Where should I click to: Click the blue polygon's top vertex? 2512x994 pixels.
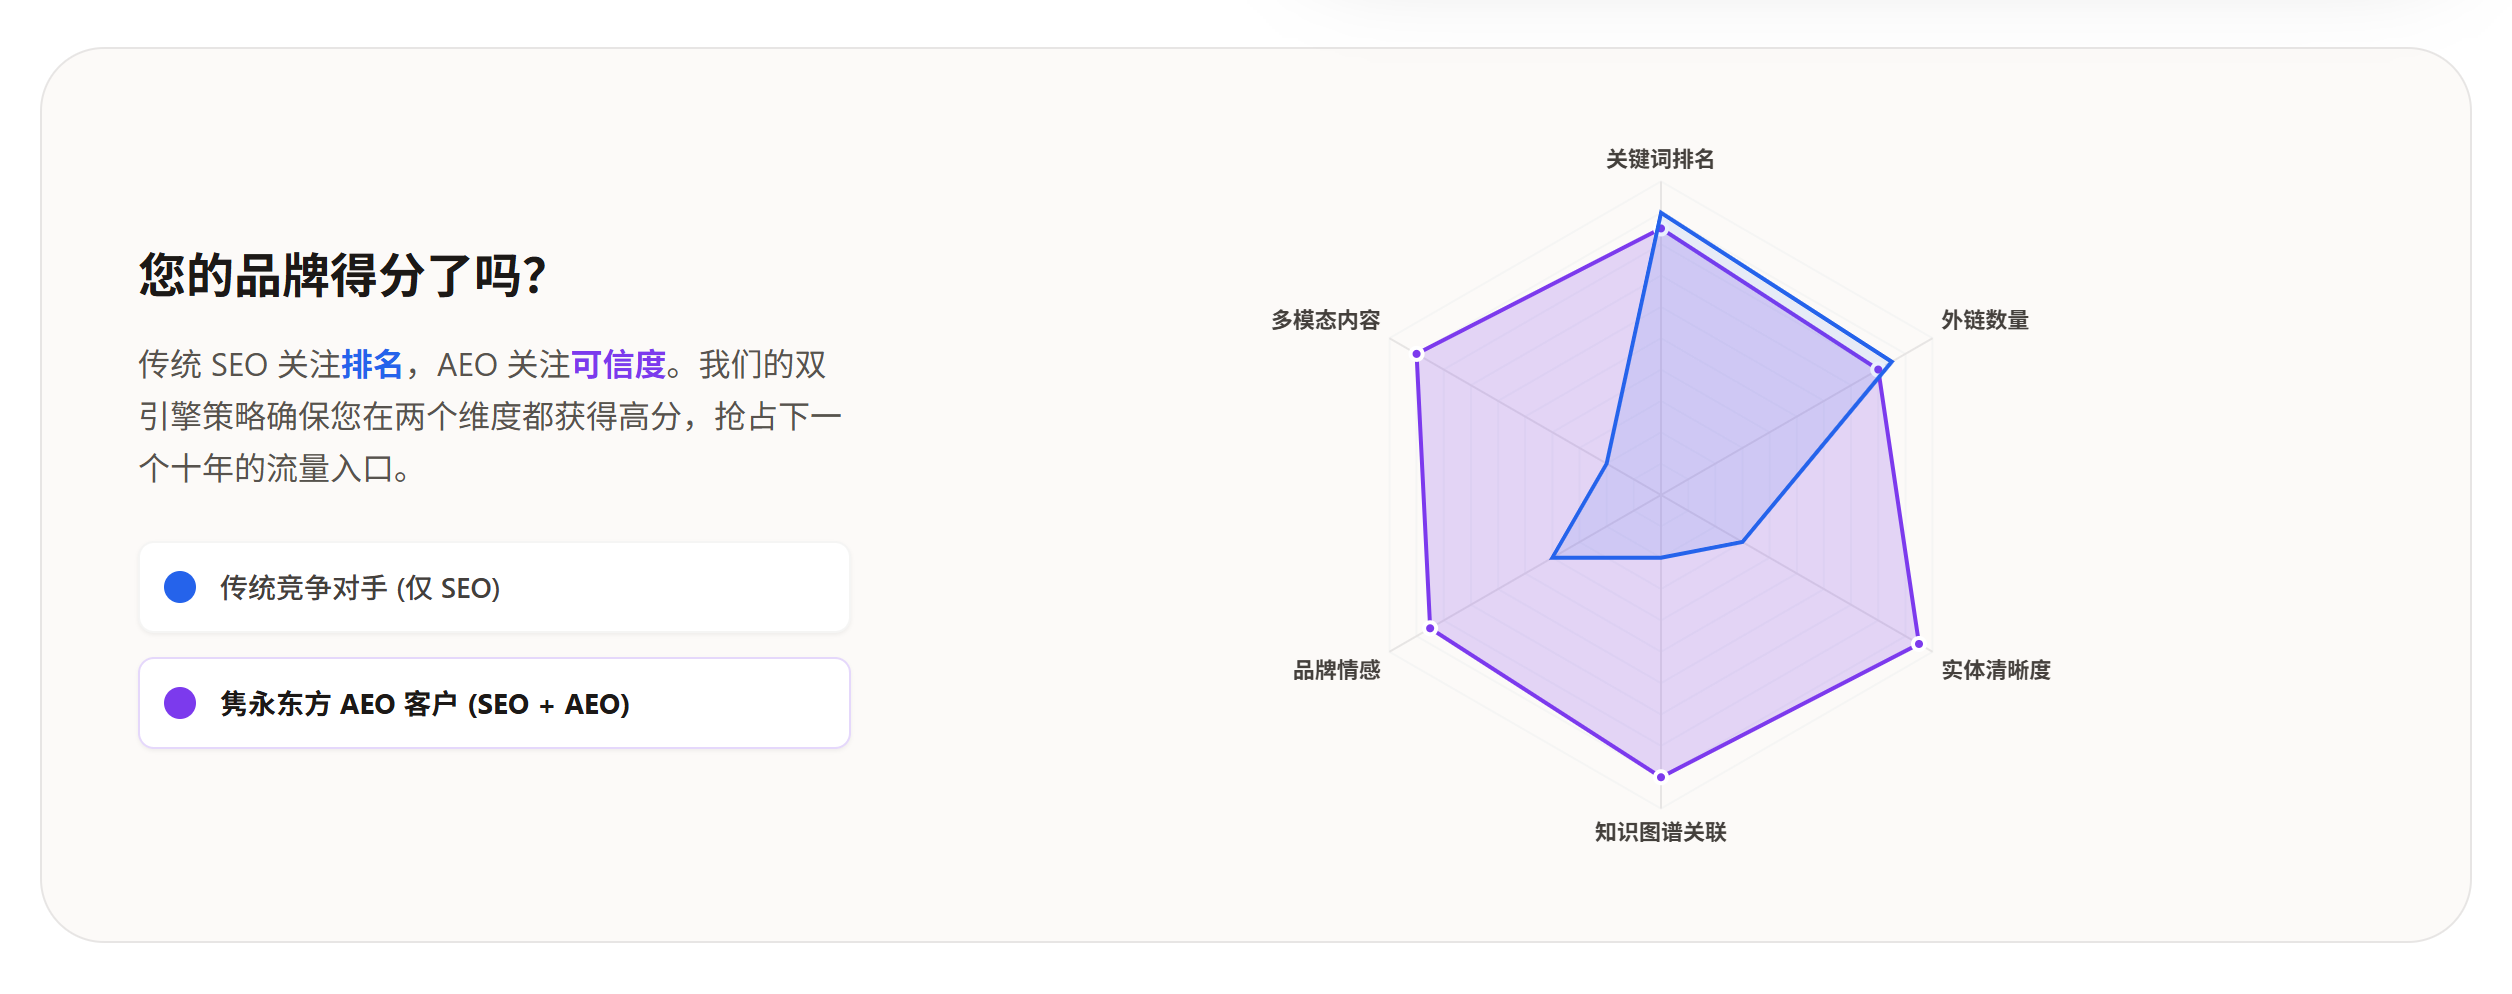click(1661, 213)
